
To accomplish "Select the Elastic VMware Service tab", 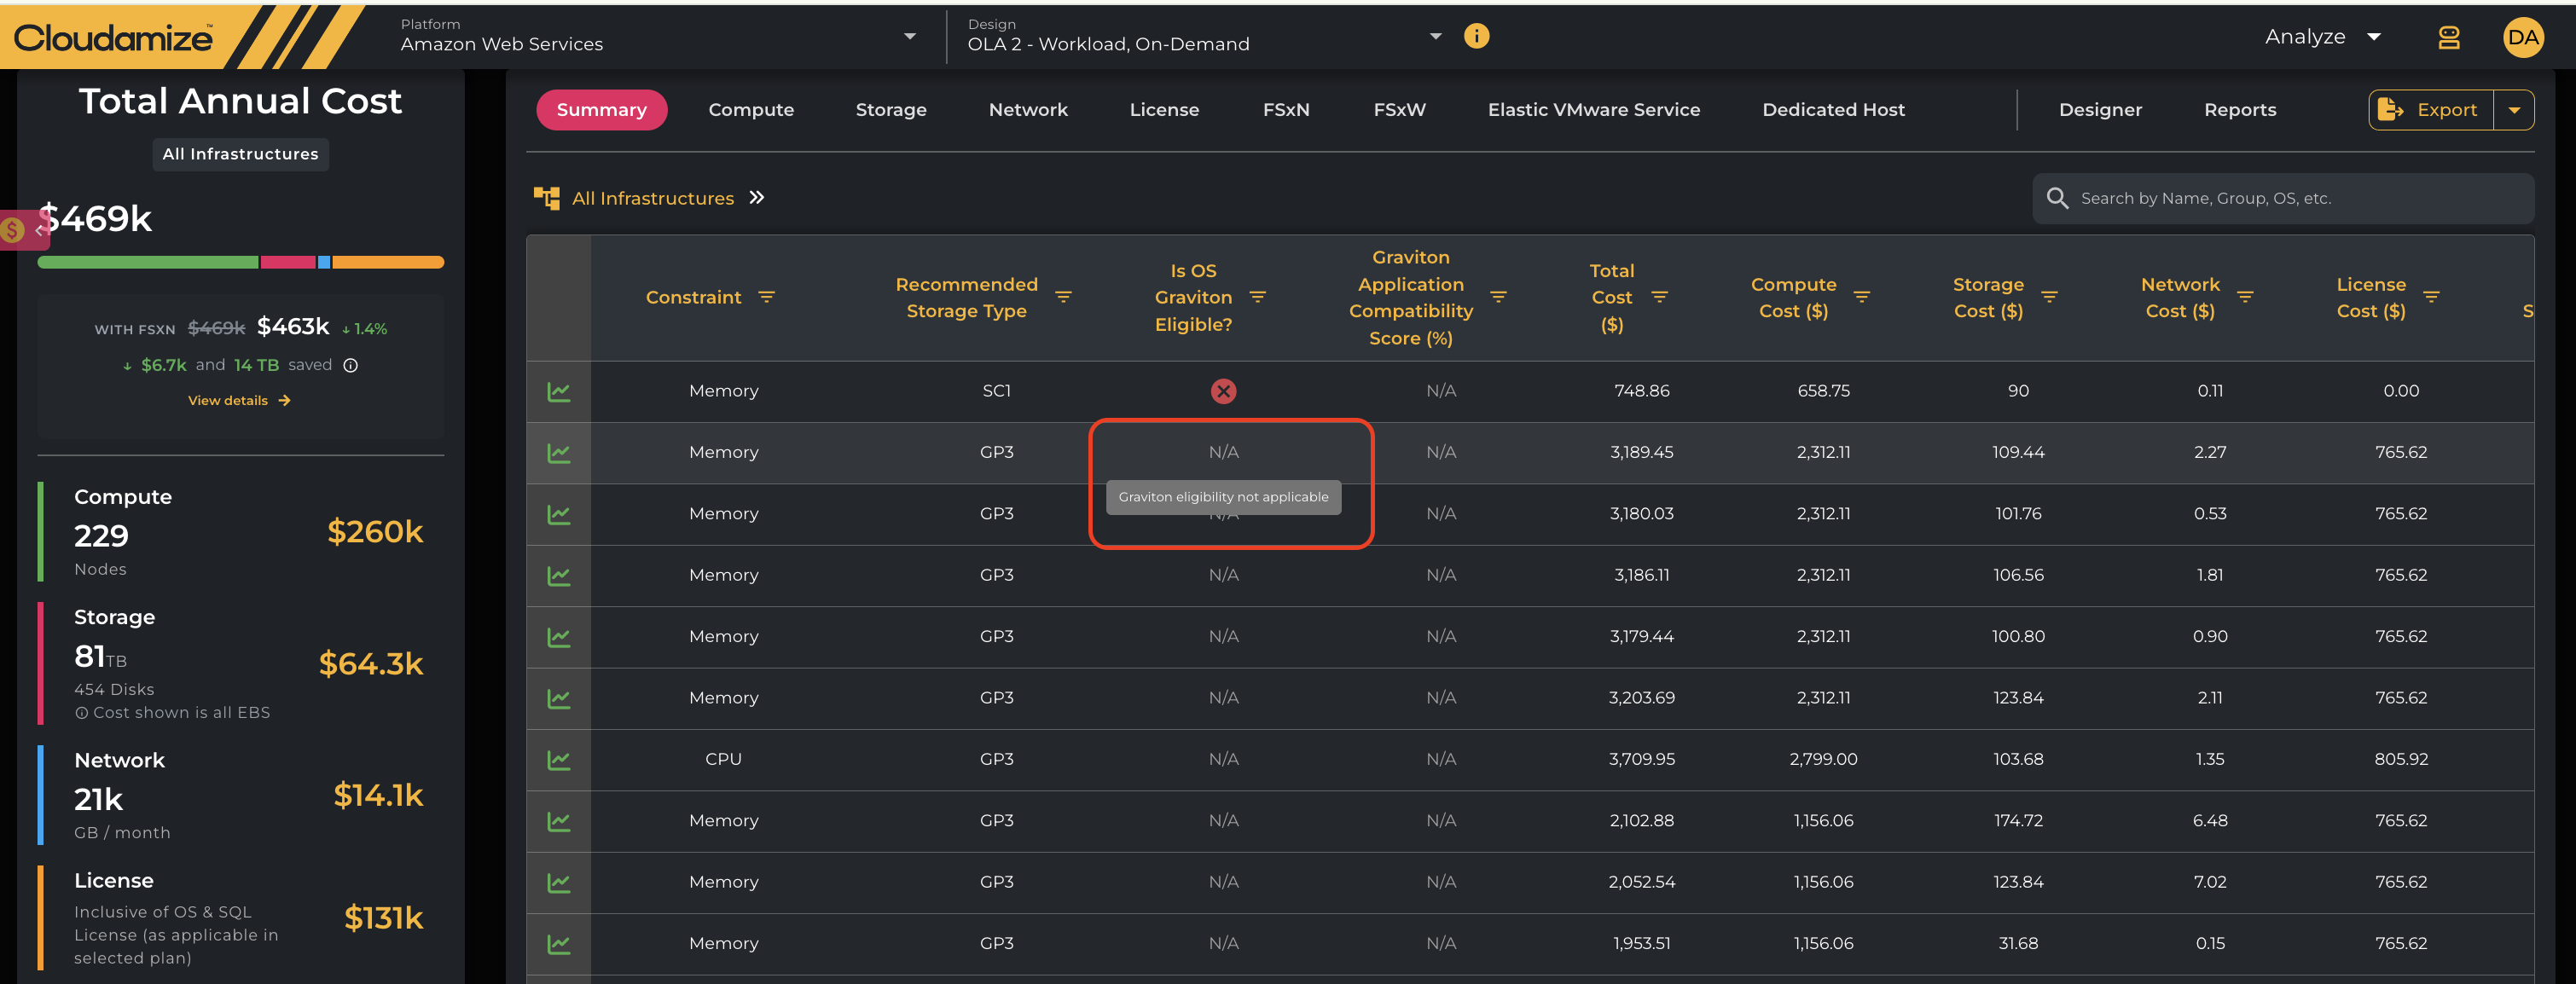I will pyautogui.click(x=1593, y=110).
